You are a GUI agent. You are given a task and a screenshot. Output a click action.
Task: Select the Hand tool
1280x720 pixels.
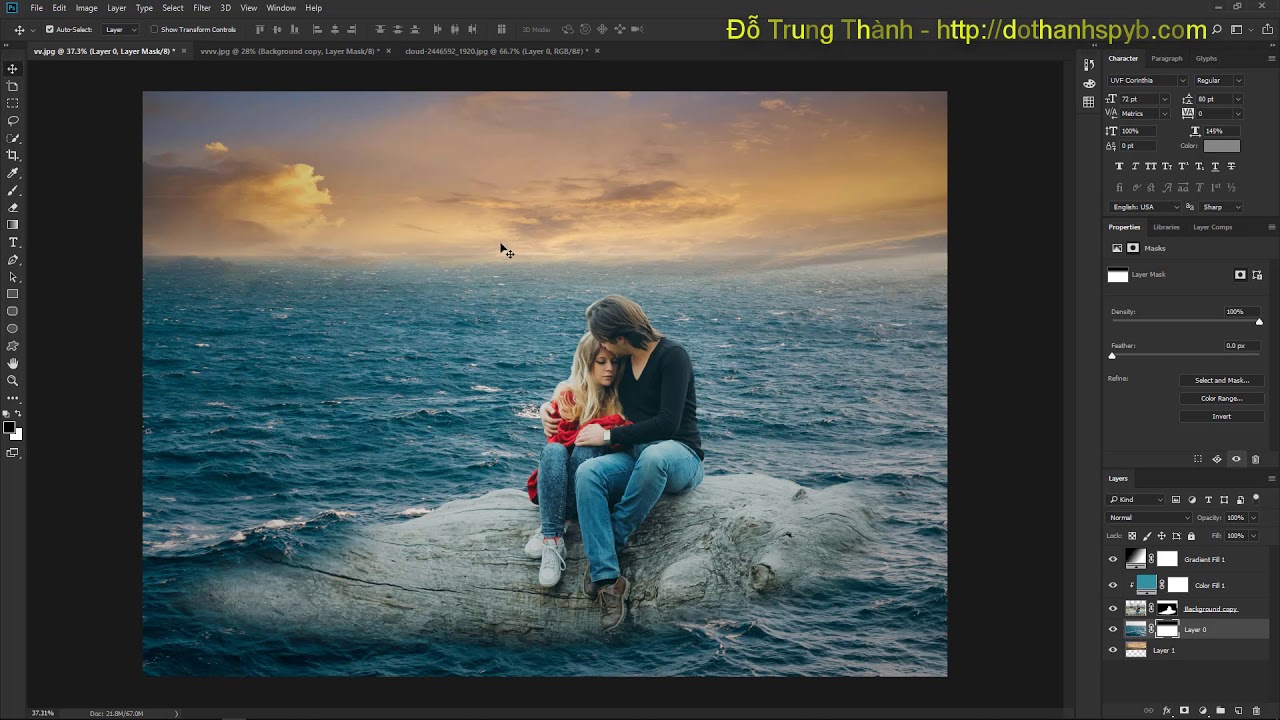pos(13,363)
